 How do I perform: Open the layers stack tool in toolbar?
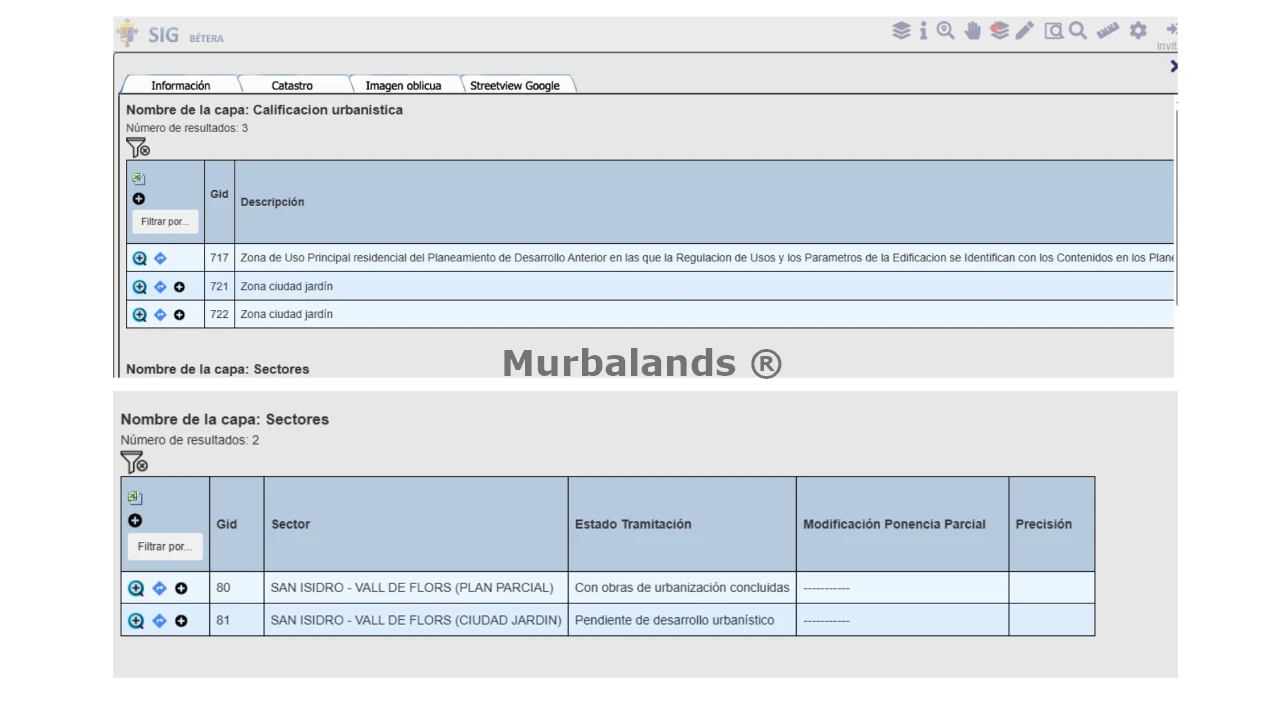click(901, 31)
